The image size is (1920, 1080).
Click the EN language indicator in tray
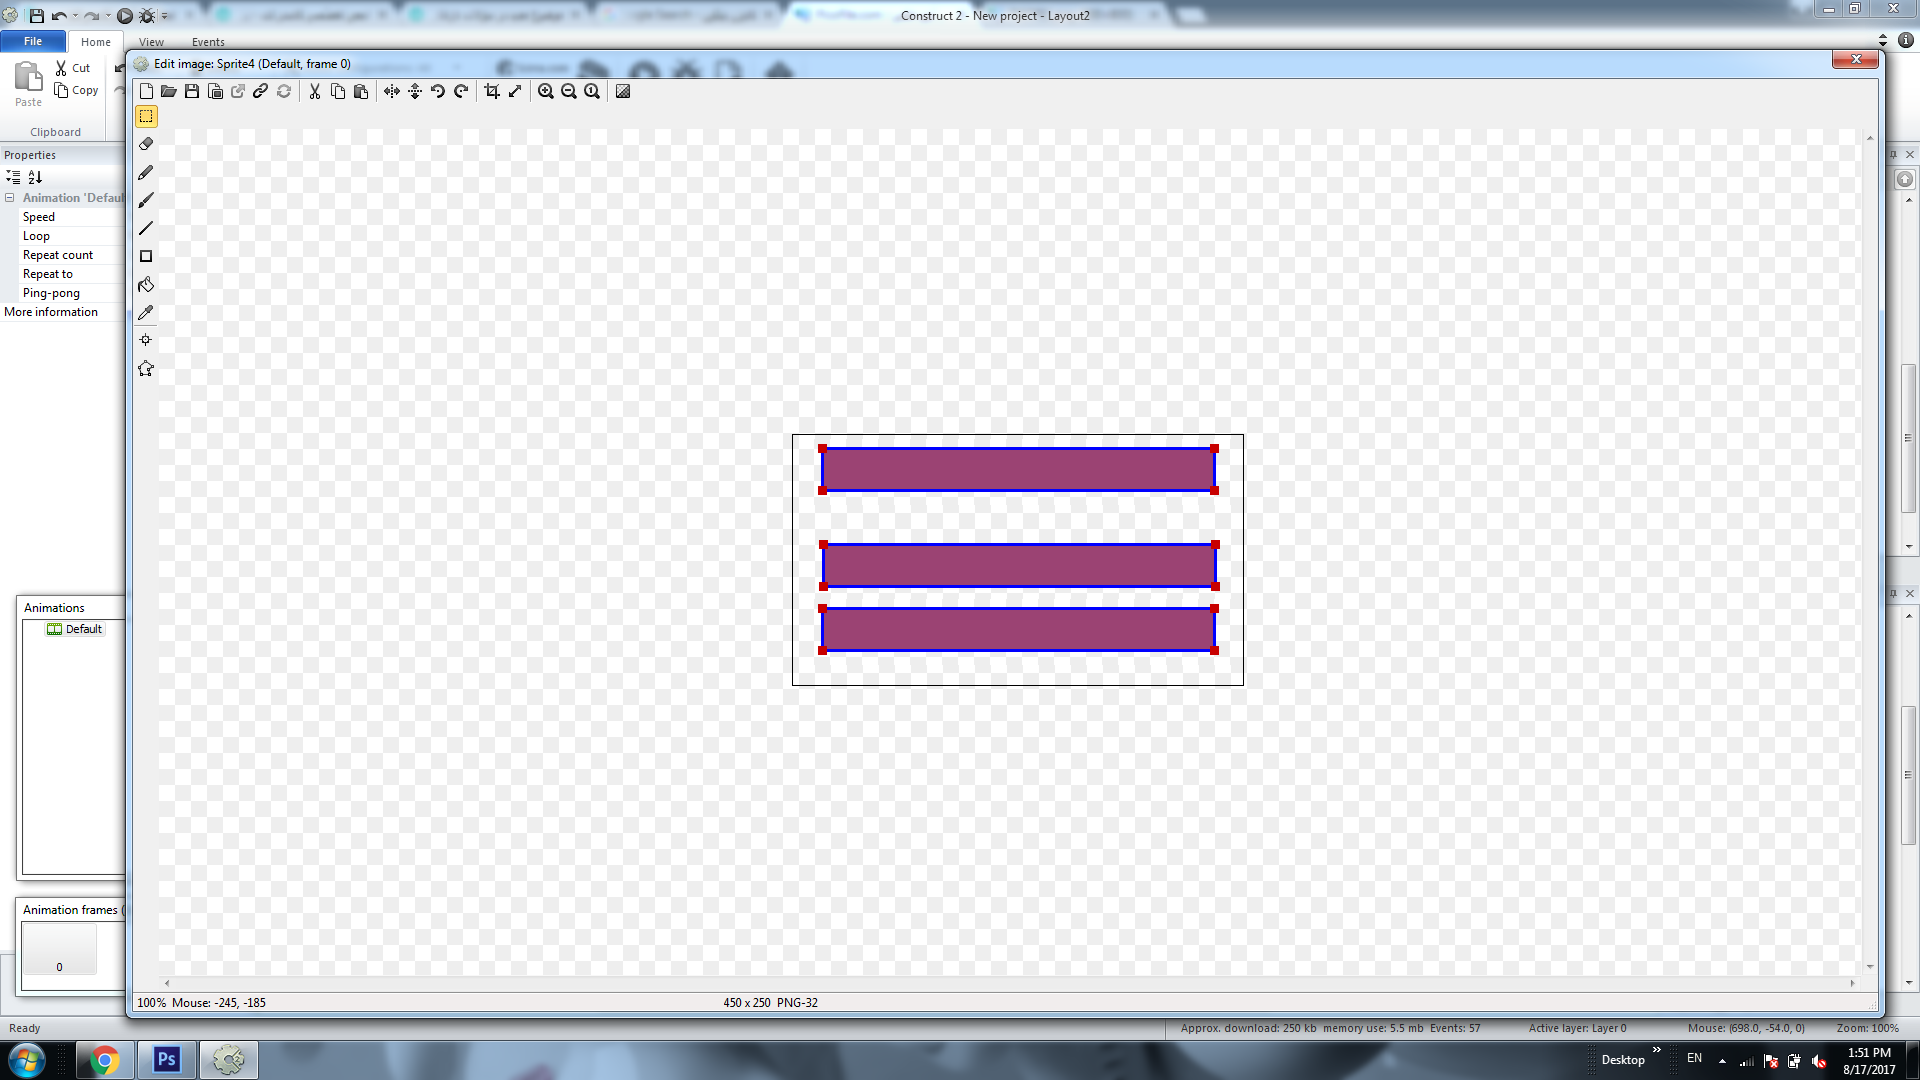(1694, 1058)
